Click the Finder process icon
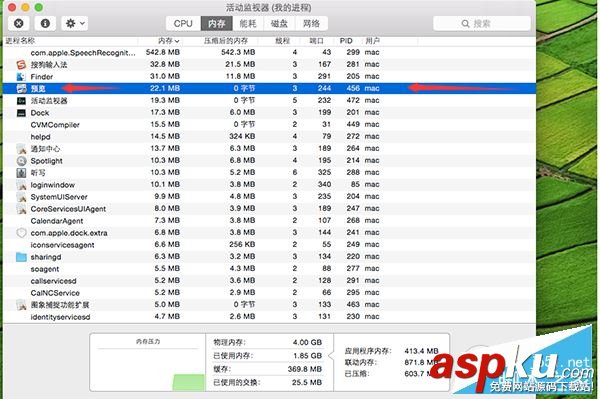The width and height of the screenshot is (600, 399). point(21,77)
